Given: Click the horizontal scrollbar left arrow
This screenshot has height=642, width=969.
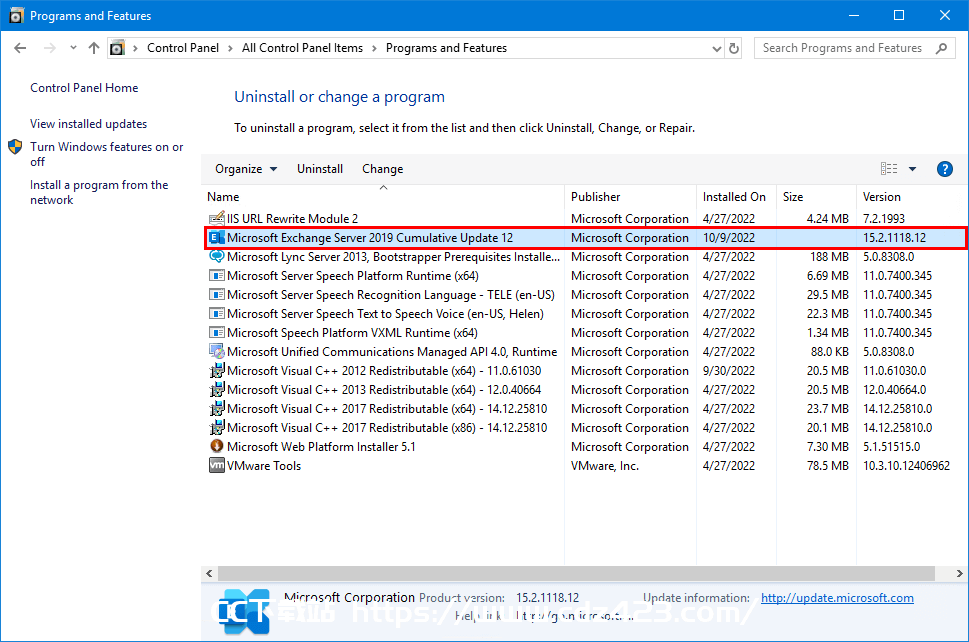Looking at the screenshot, I should 209,573.
